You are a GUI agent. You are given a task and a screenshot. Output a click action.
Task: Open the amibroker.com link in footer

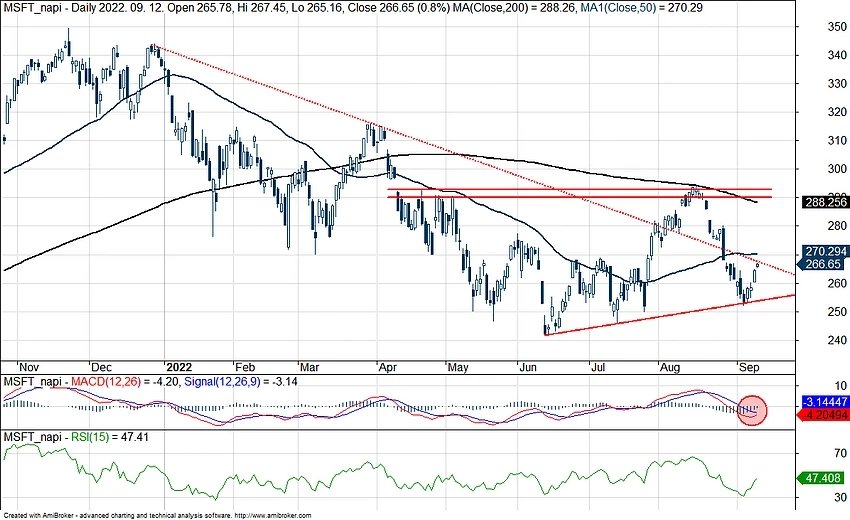pyautogui.click(x=274, y=516)
